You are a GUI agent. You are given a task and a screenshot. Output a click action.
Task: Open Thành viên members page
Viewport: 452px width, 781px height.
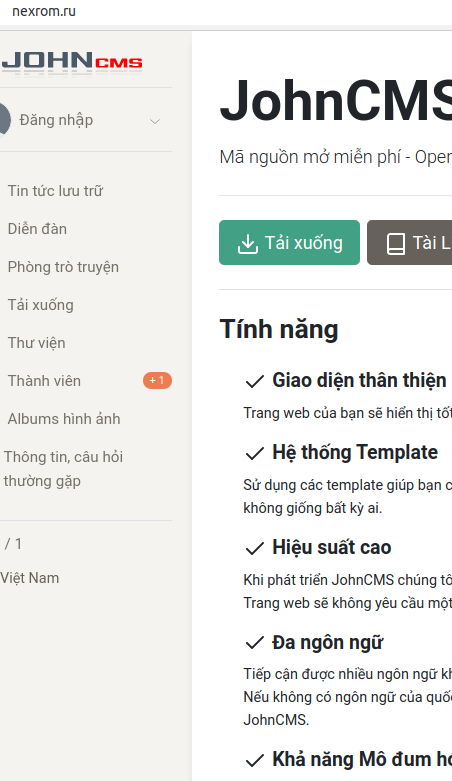coord(44,381)
